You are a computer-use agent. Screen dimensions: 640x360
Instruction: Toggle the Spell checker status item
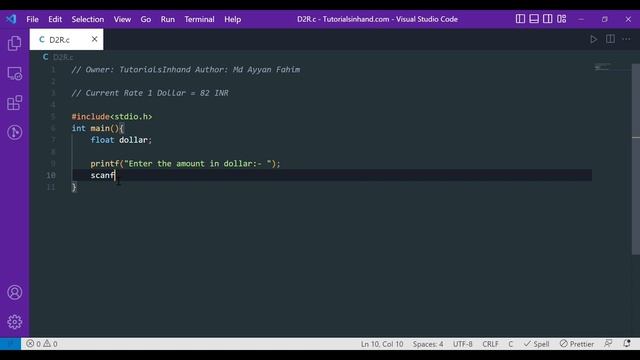click(537, 344)
